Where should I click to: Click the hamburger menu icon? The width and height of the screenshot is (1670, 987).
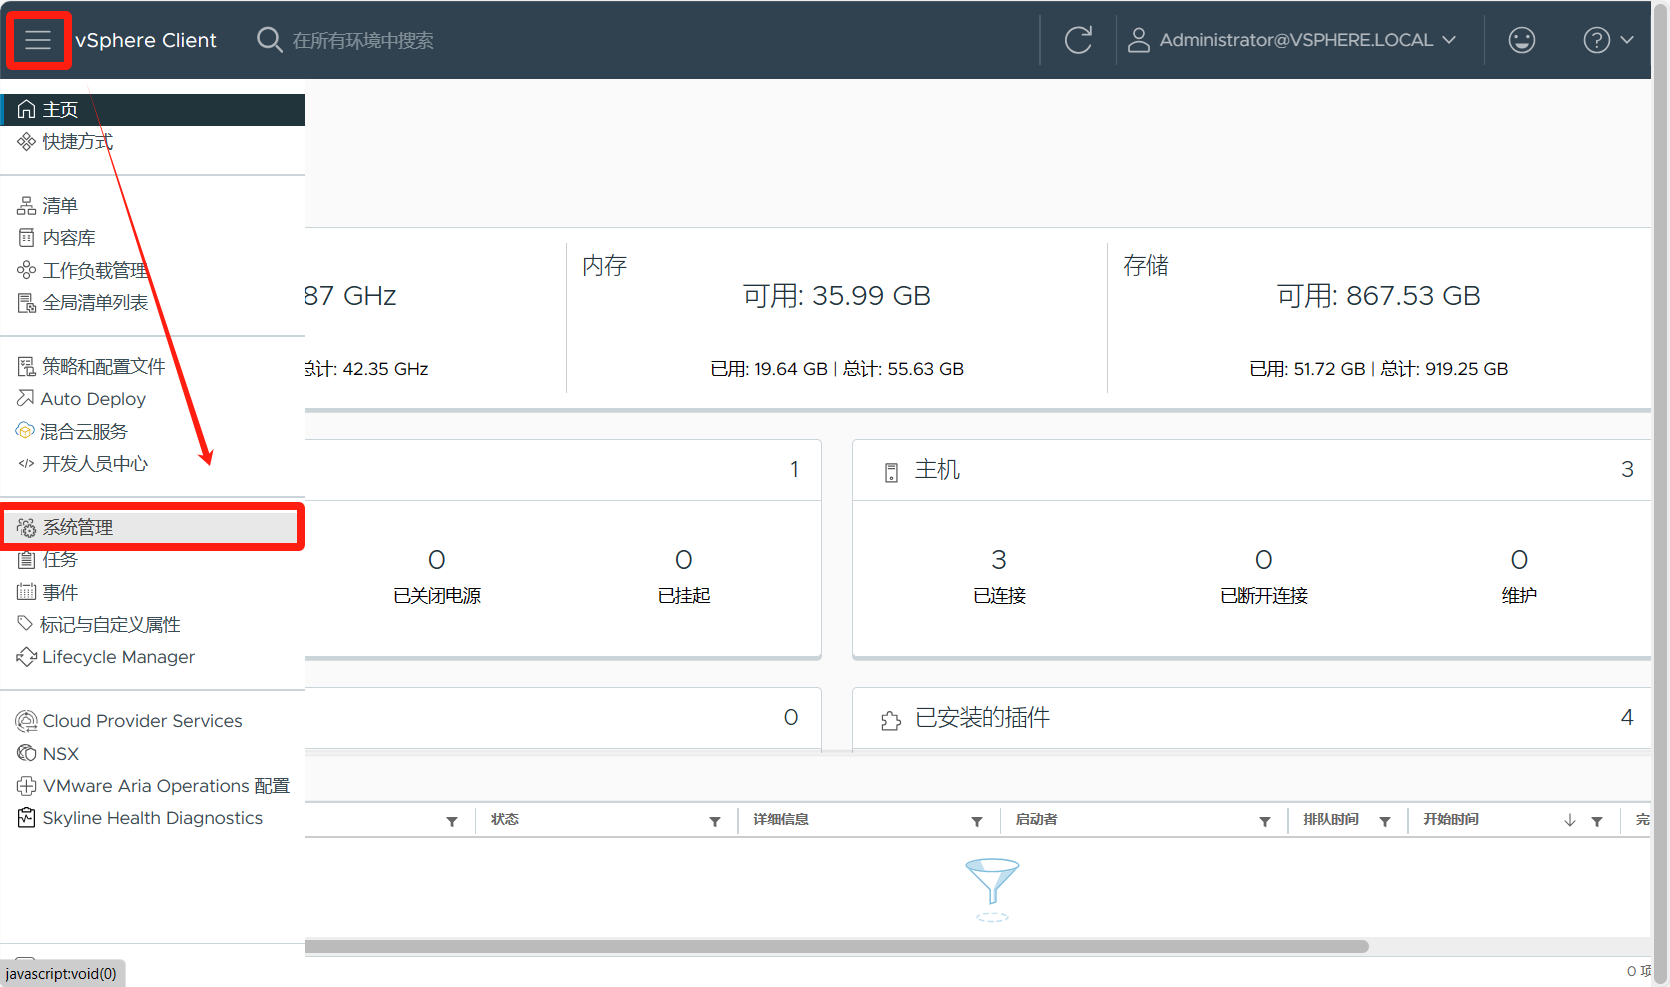point(38,40)
